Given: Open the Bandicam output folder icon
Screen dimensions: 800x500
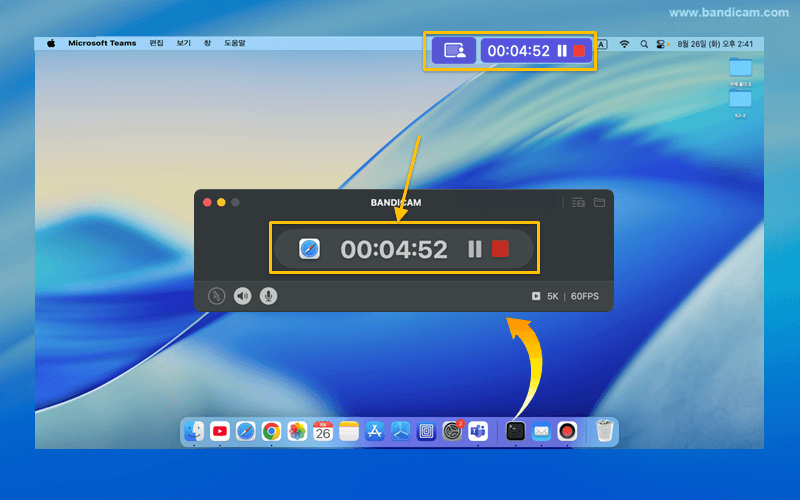Looking at the screenshot, I should click(599, 202).
